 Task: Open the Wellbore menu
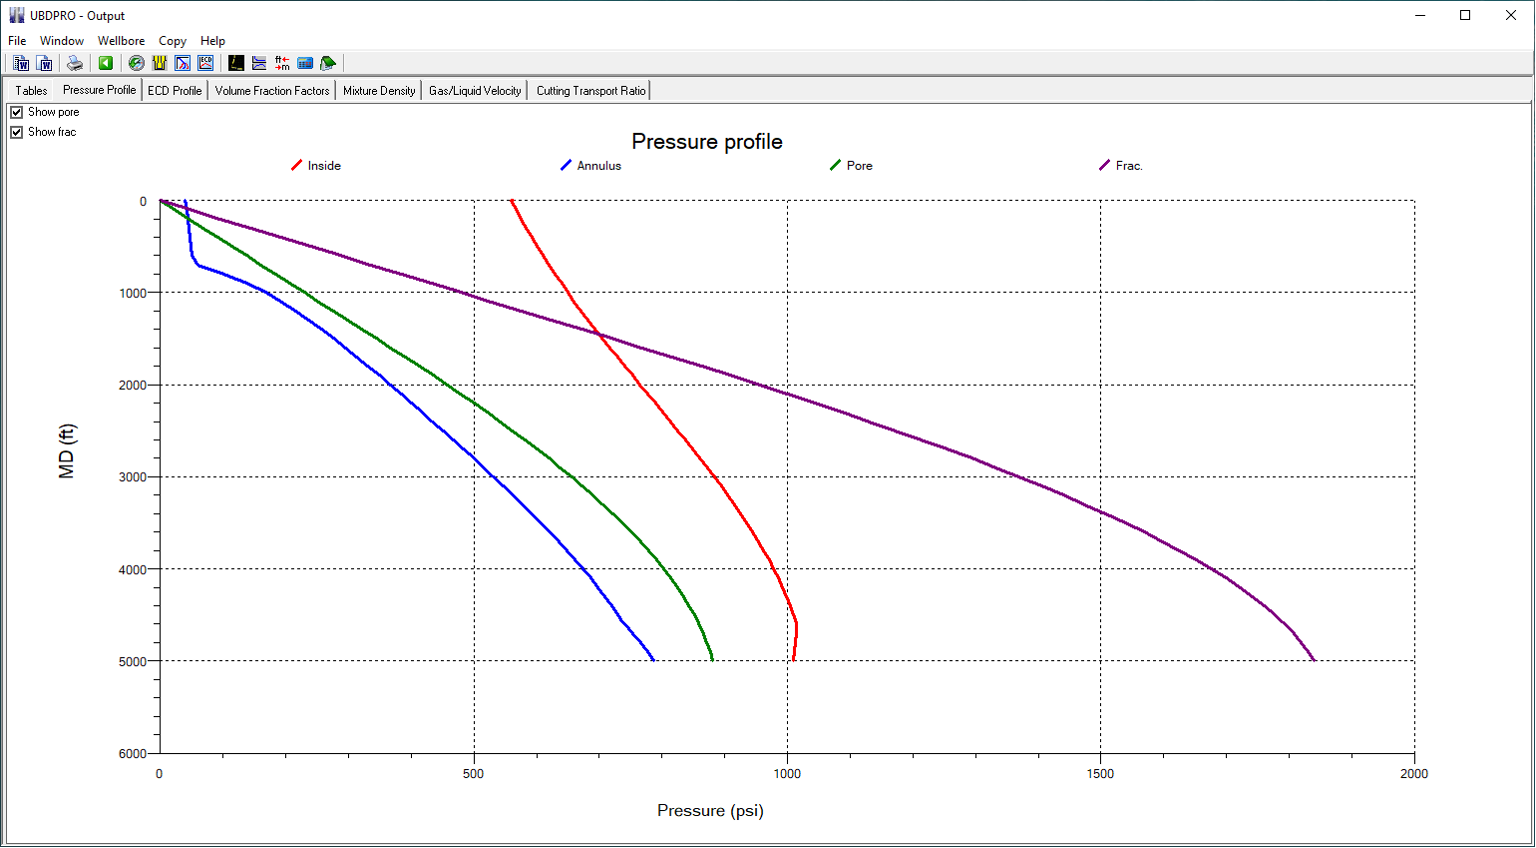(x=121, y=41)
